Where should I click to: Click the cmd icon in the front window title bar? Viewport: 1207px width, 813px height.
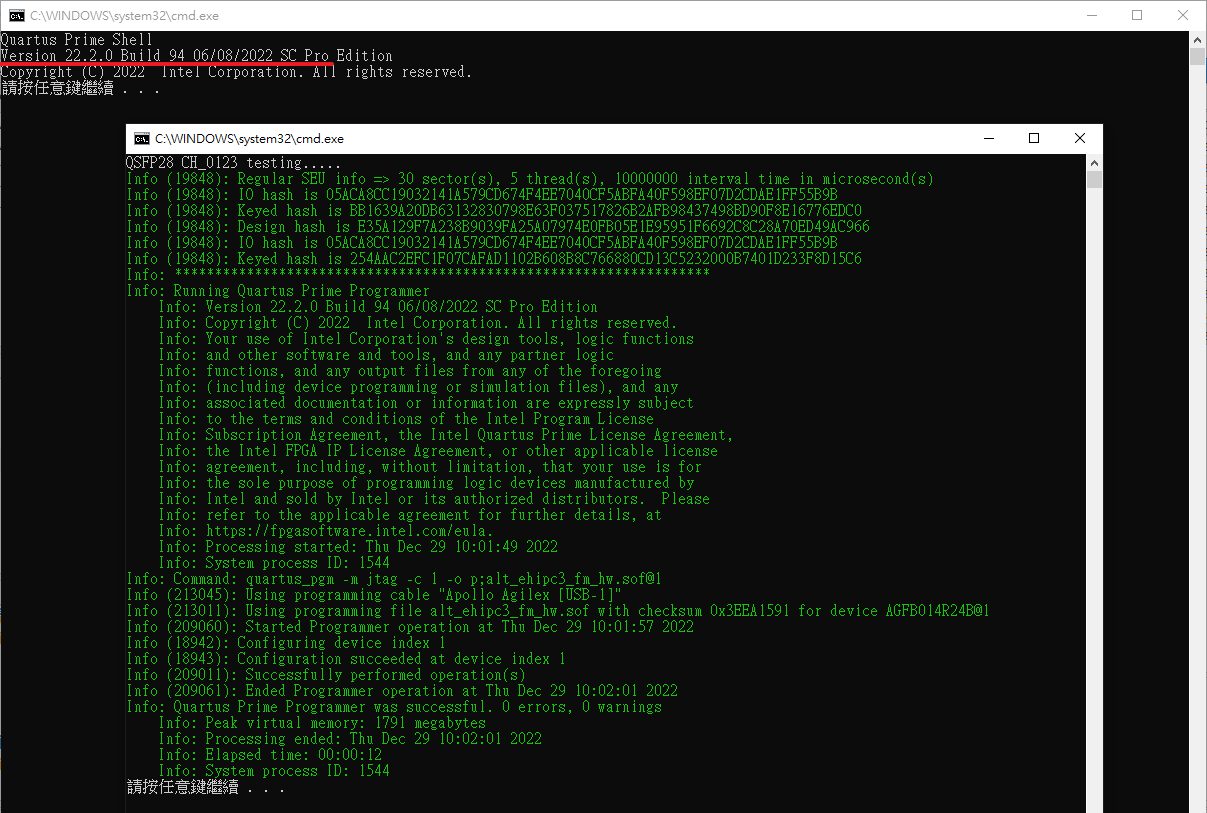pyautogui.click(x=142, y=139)
